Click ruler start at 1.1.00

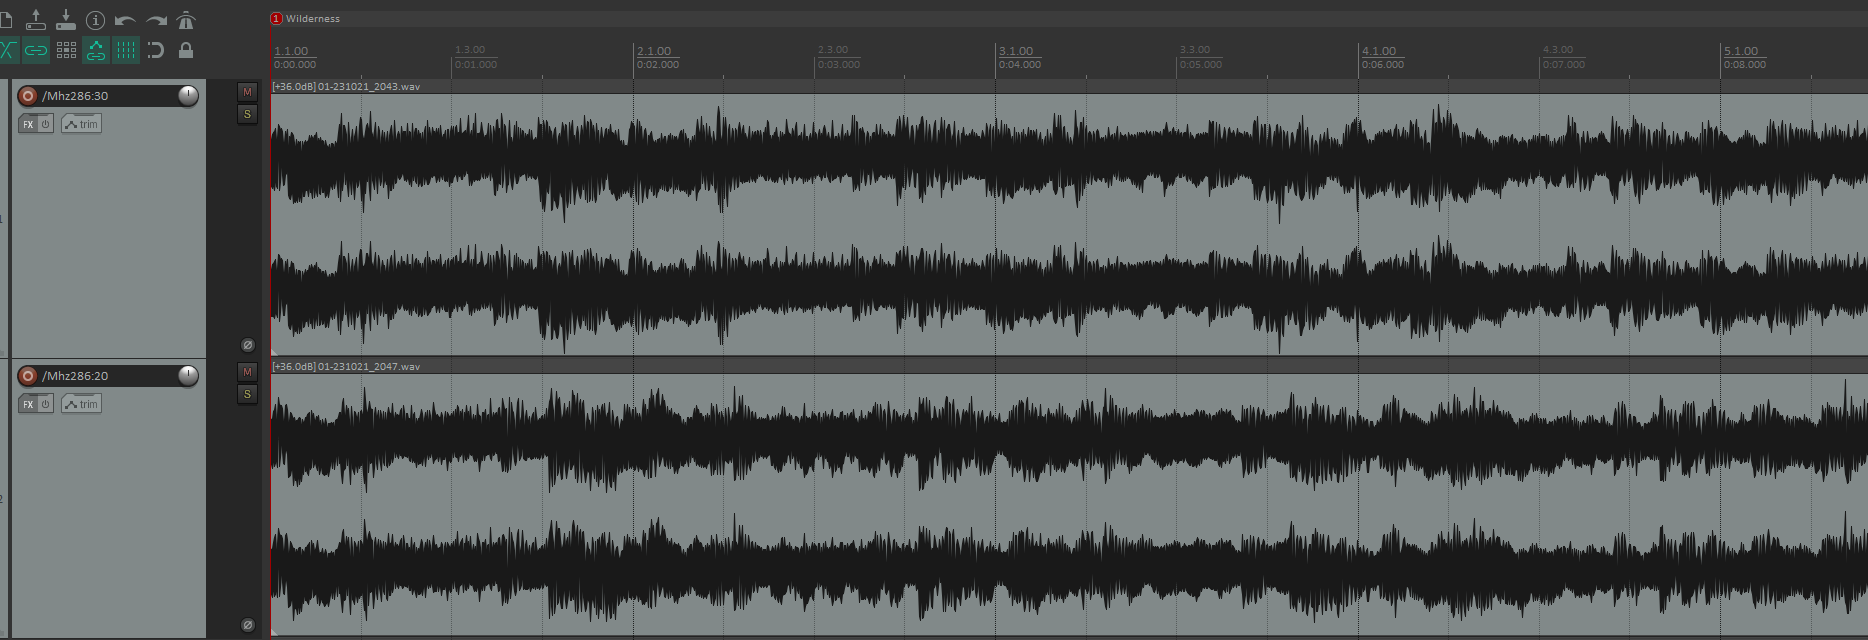pyautogui.click(x=291, y=51)
